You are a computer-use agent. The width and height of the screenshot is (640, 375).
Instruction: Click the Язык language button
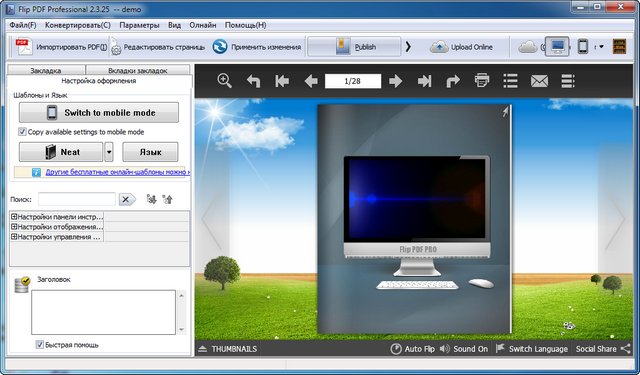150,152
